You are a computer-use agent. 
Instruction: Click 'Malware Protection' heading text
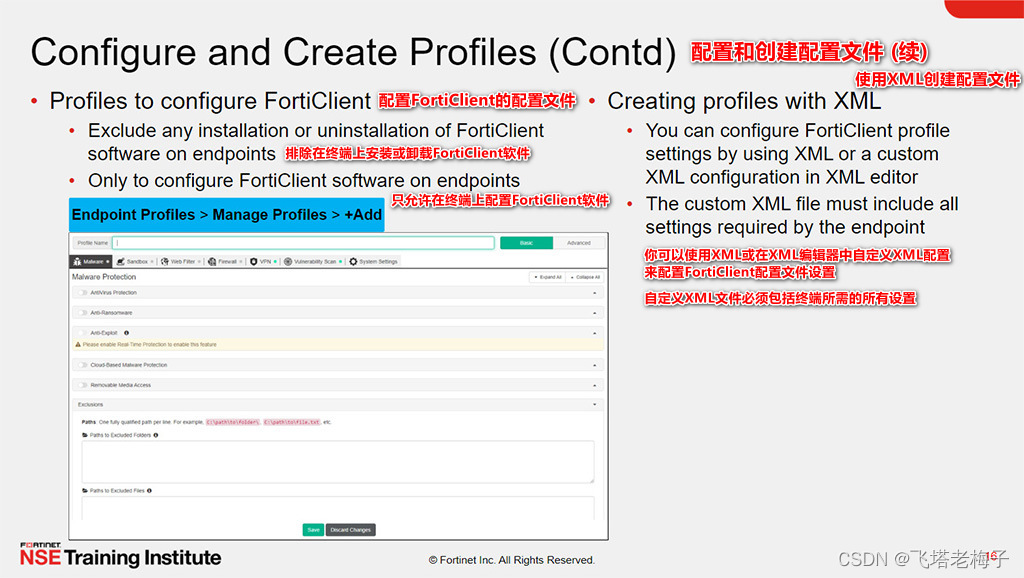point(104,277)
